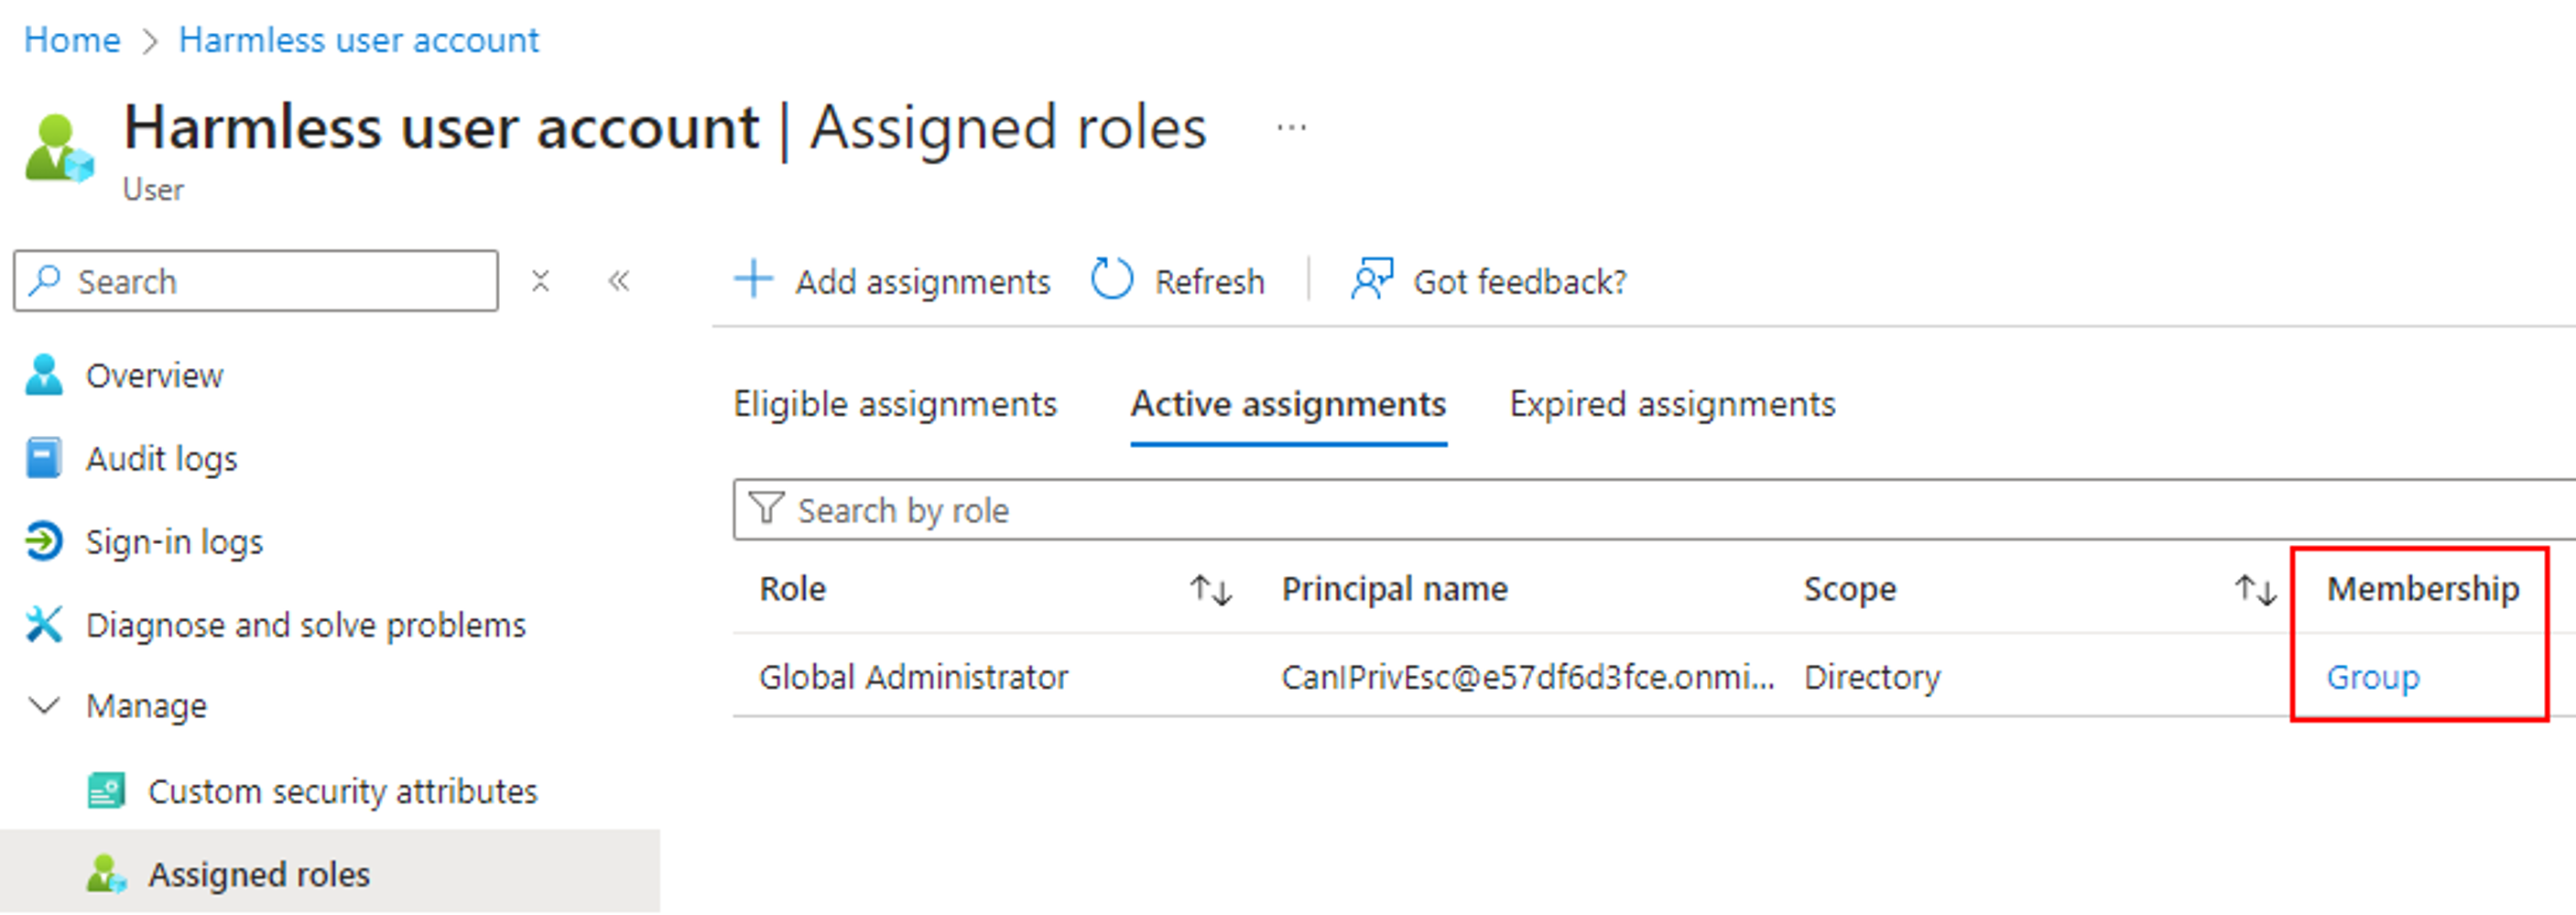The image size is (2576, 915).
Task: Click the Add assignments plus icon
Action: [753, 280]
